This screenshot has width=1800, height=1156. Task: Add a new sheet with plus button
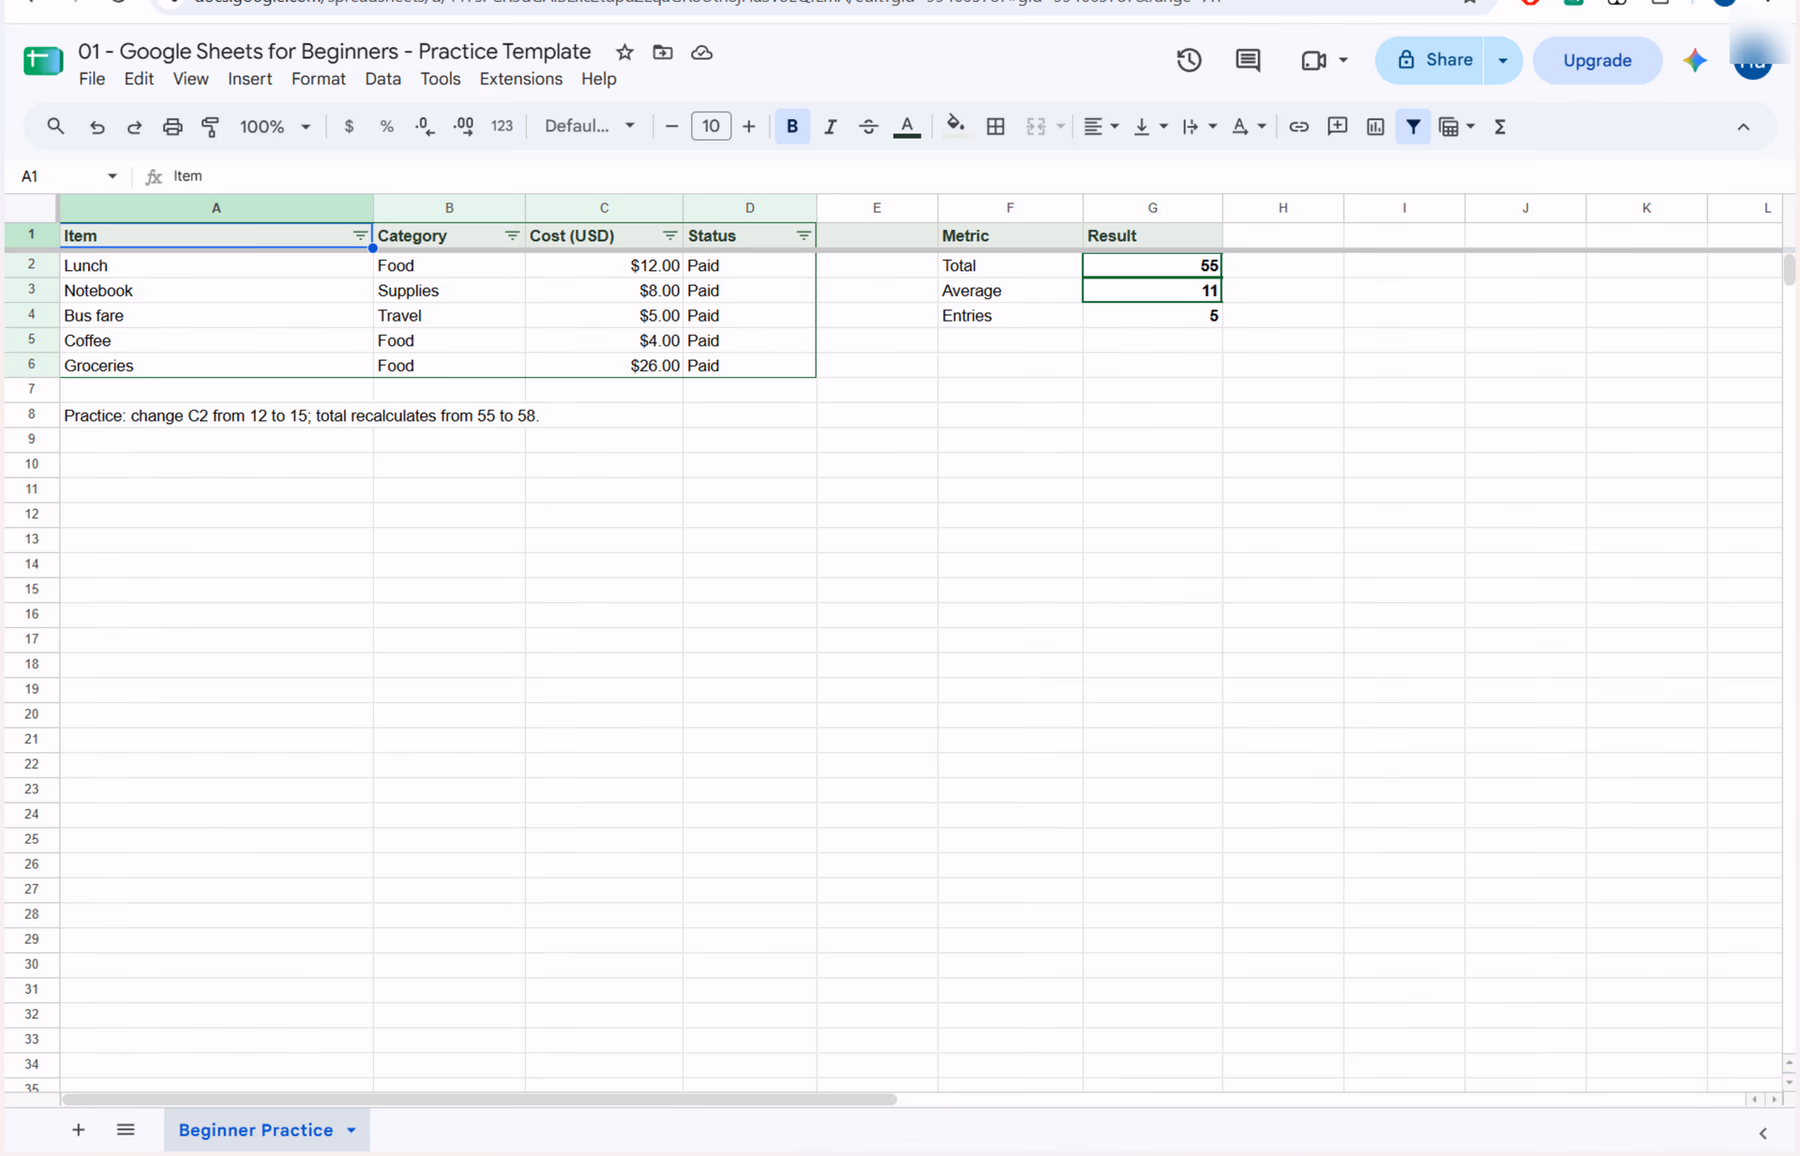pos(78,1130)
